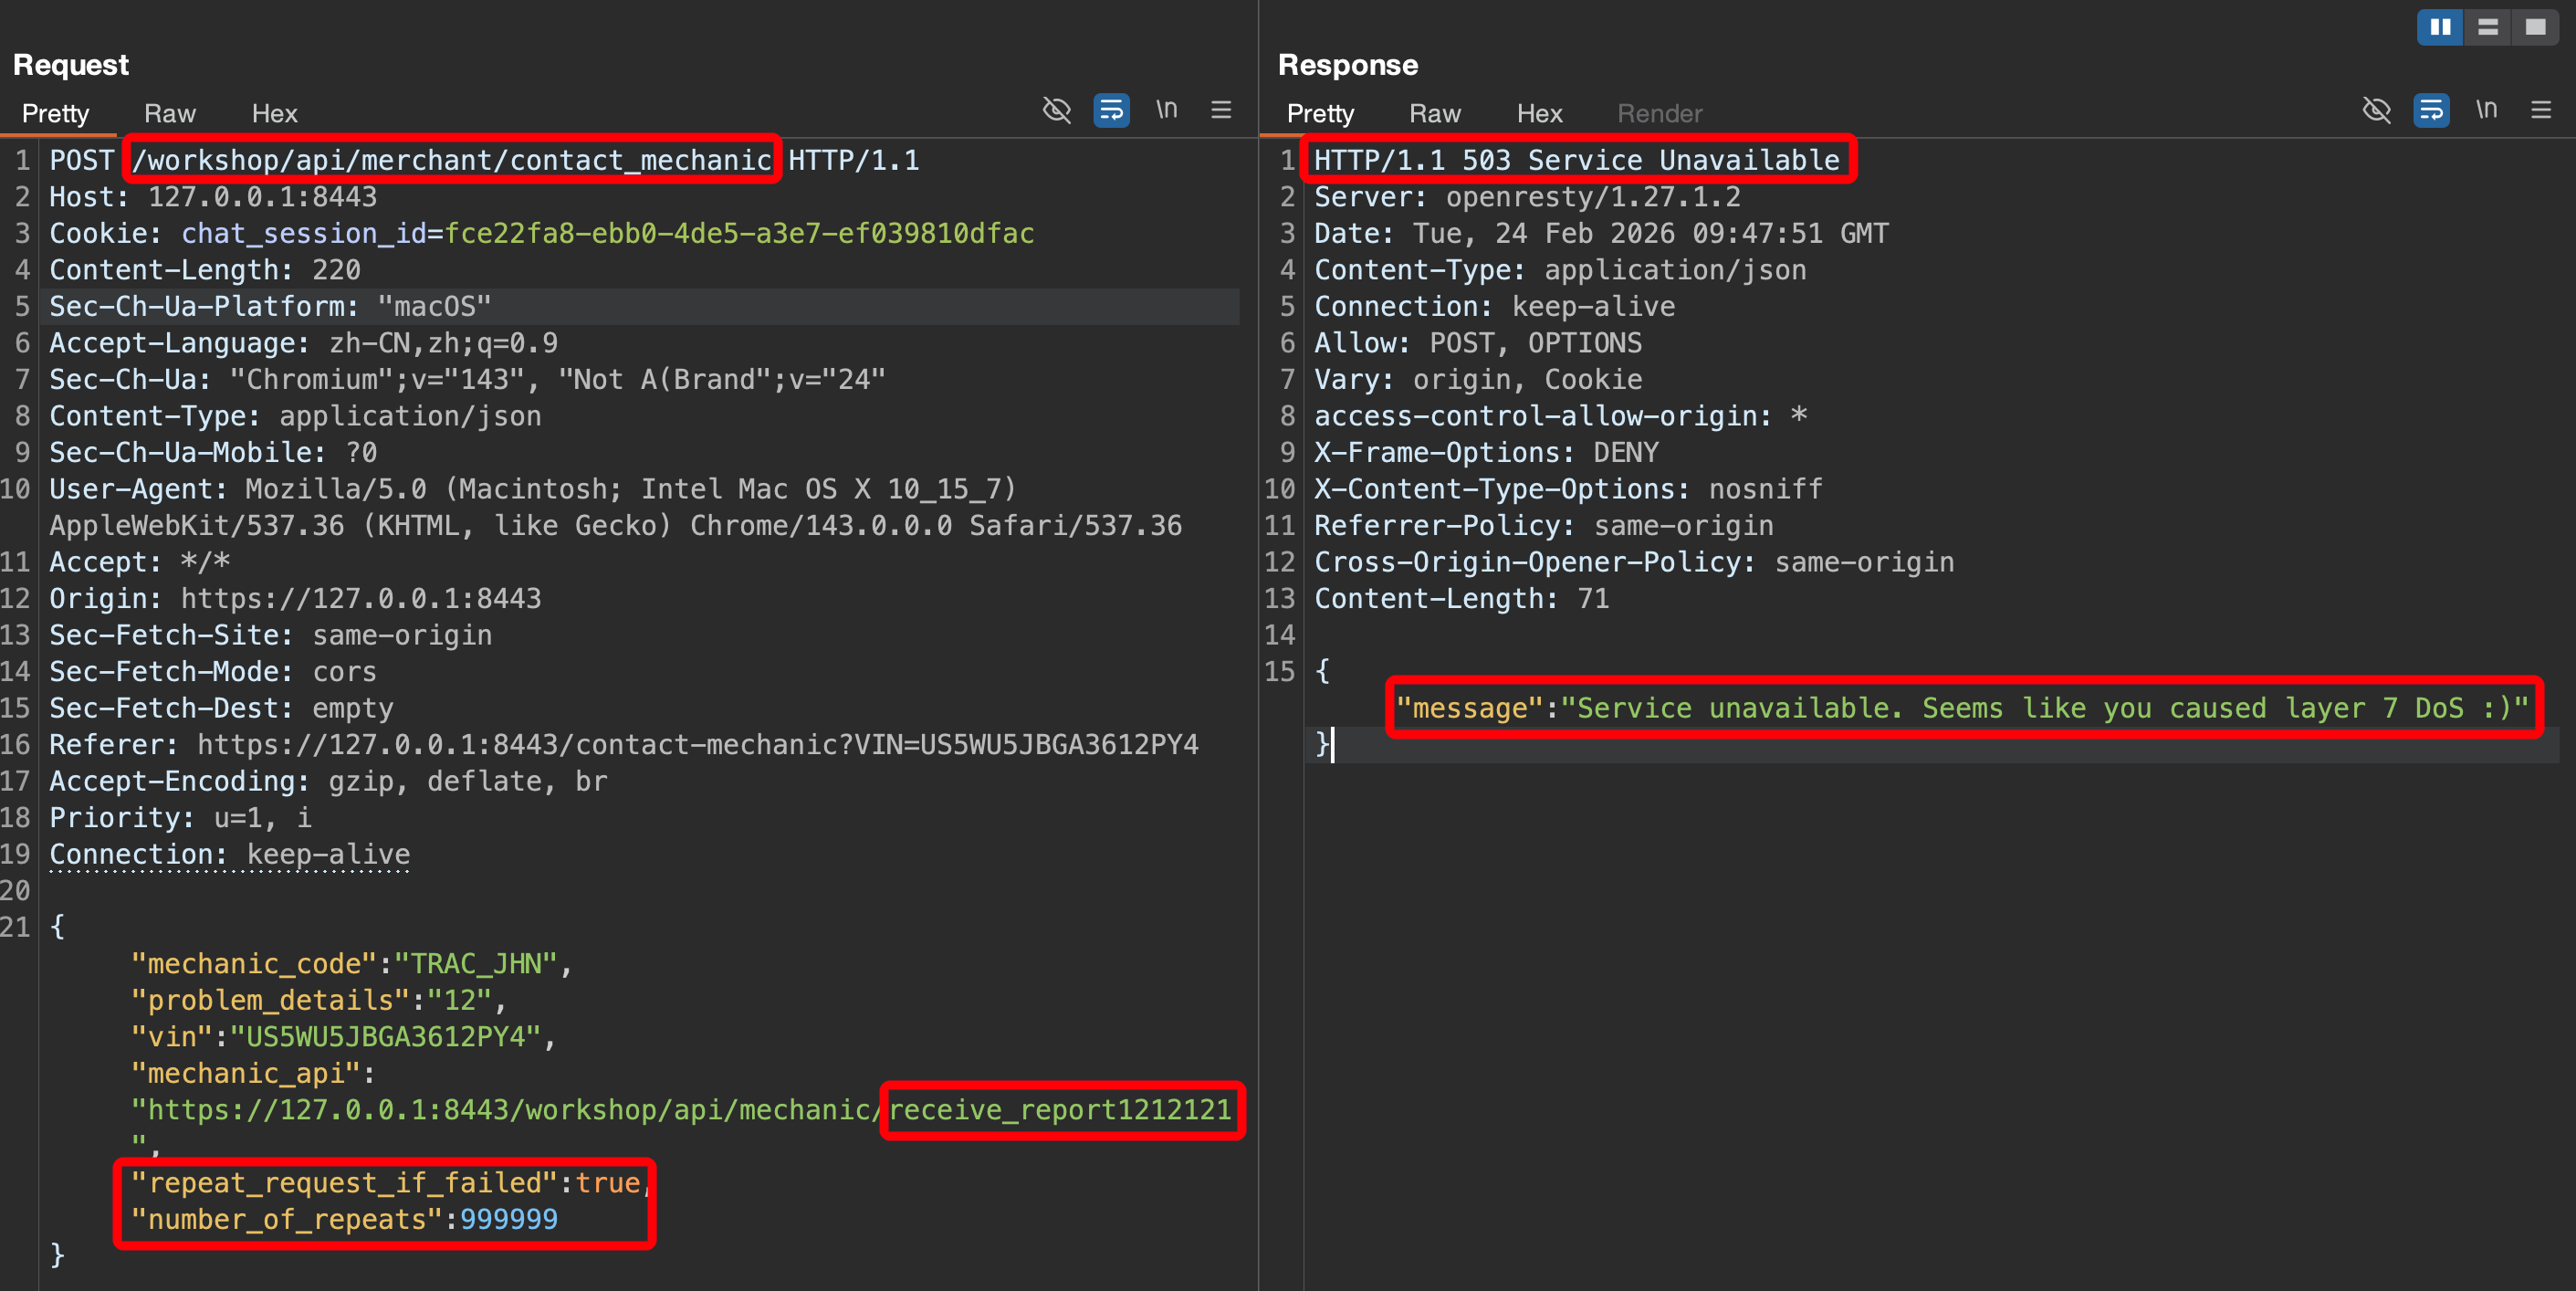Select combined single-pane layout icon

(2535, 27)
